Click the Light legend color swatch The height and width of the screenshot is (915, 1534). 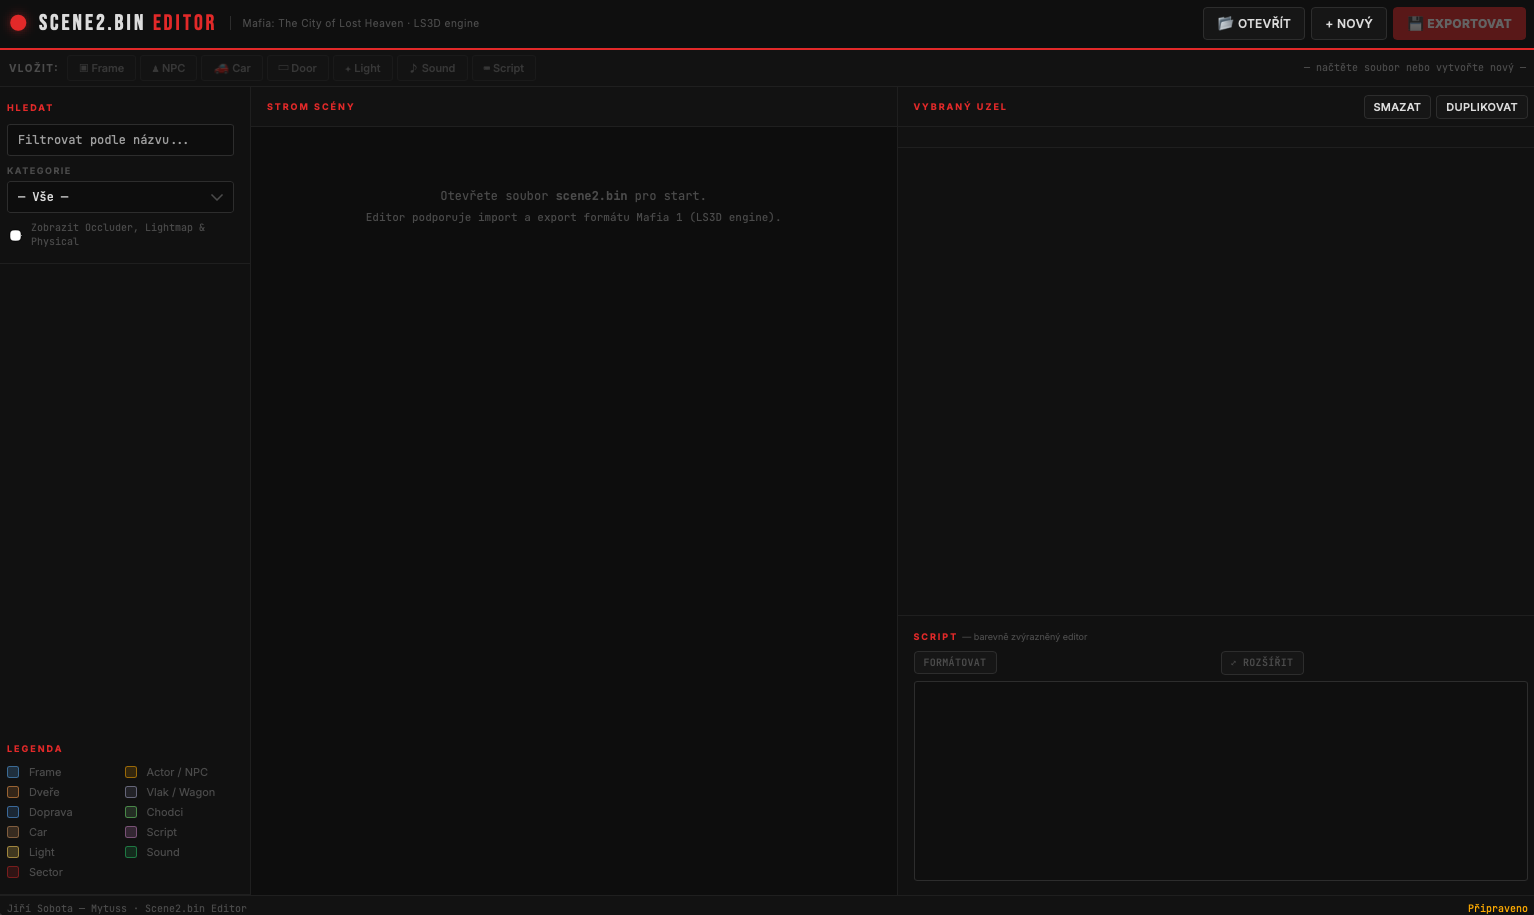pos(13,852)
